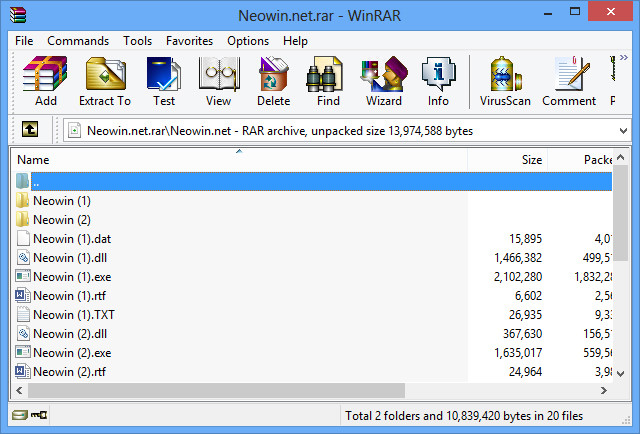Select the Neowin (1) folder

62,201
